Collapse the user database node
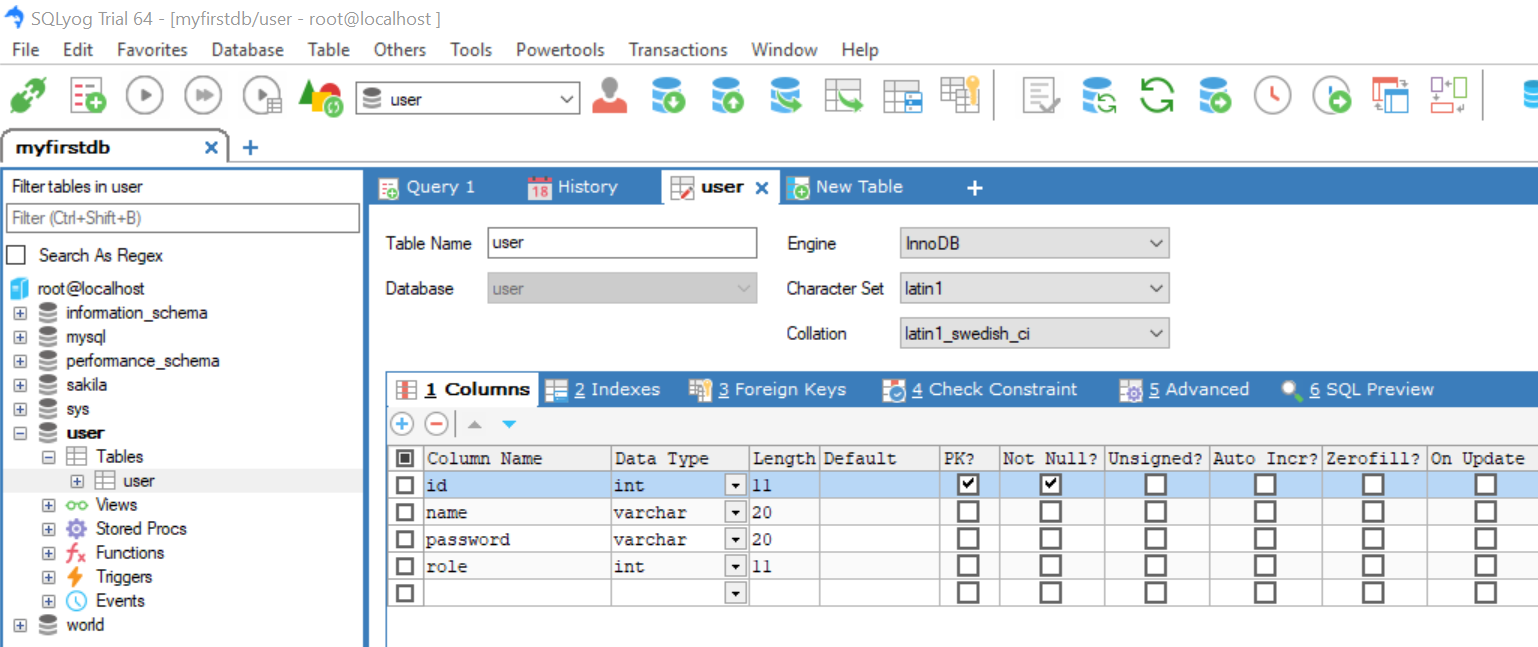Viewport: 1538px width, 647px height. click(x=20, y=433)
